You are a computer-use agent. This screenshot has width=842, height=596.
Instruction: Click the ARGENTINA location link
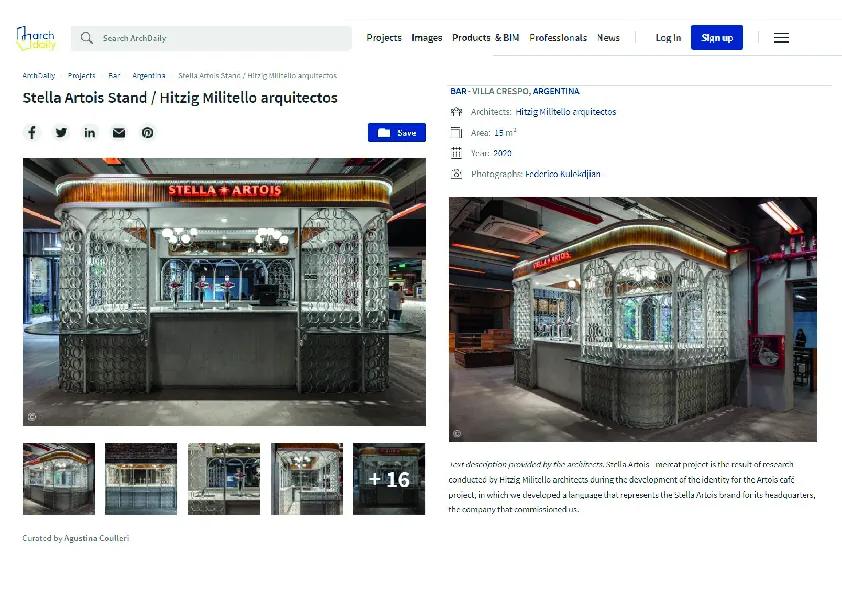click(556, 91)
